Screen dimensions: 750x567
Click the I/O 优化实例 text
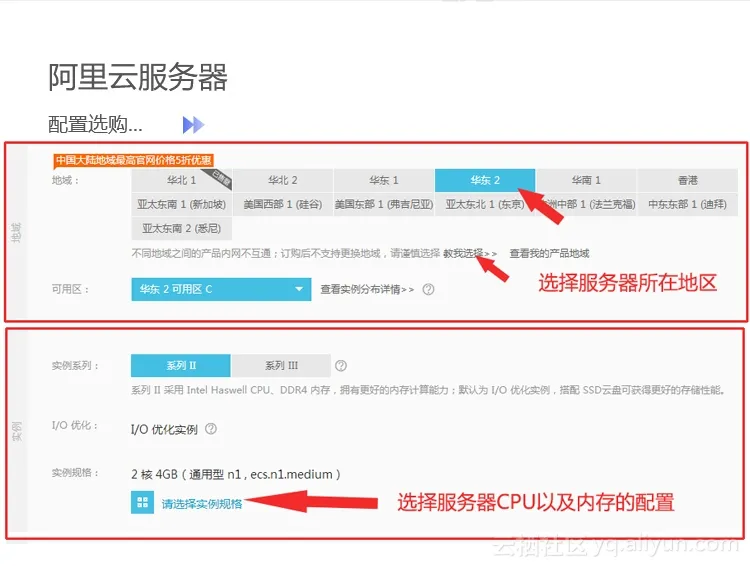pos(165,429)
